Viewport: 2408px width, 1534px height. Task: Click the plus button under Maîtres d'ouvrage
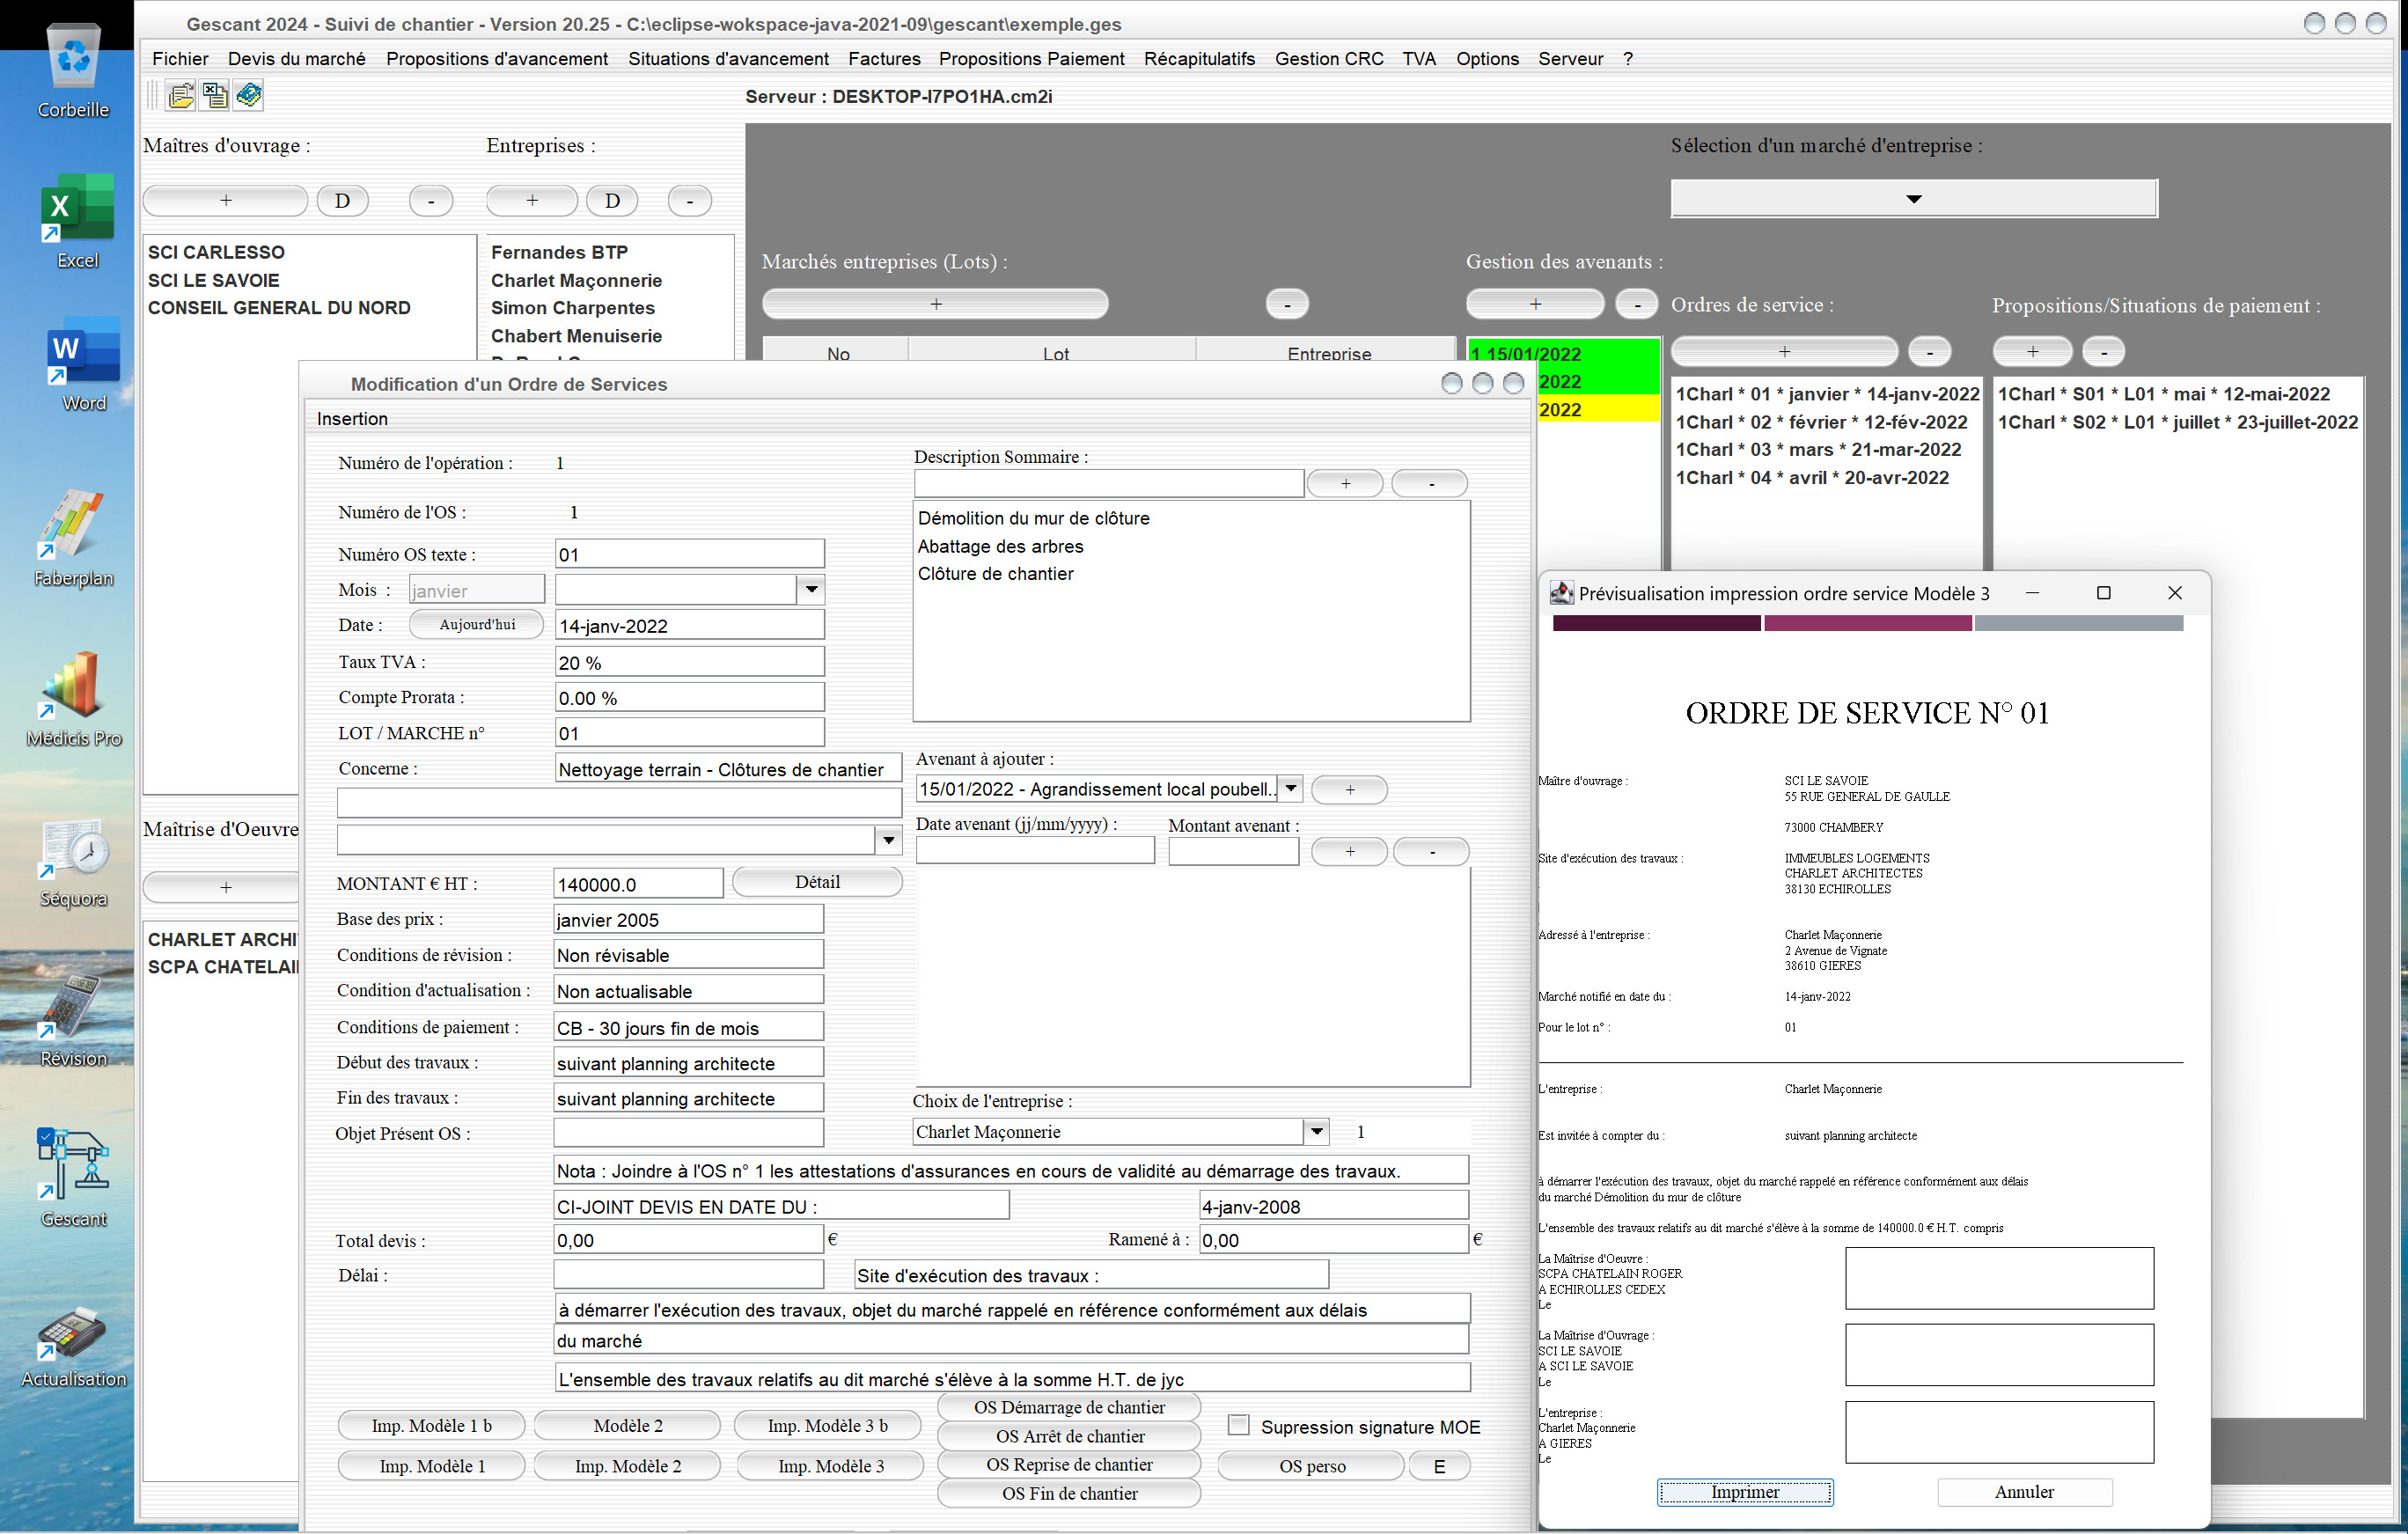pos(225,201)
